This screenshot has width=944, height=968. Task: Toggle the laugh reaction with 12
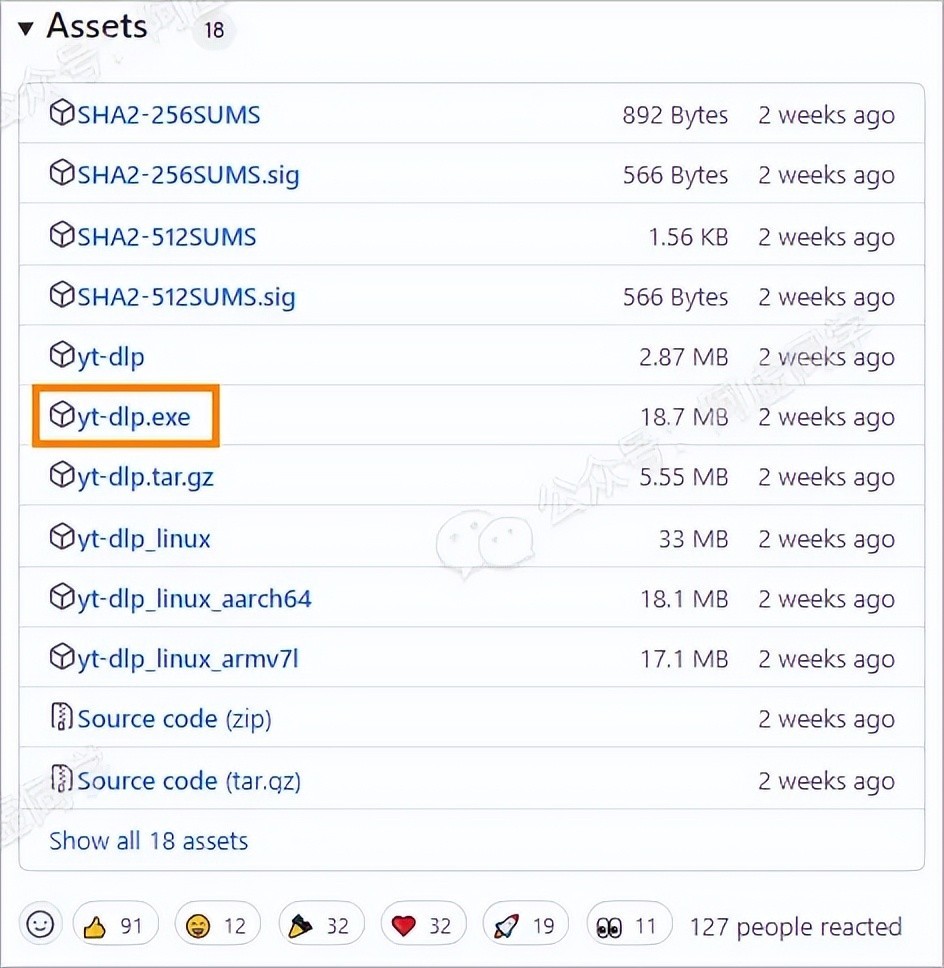coord(216,926)
